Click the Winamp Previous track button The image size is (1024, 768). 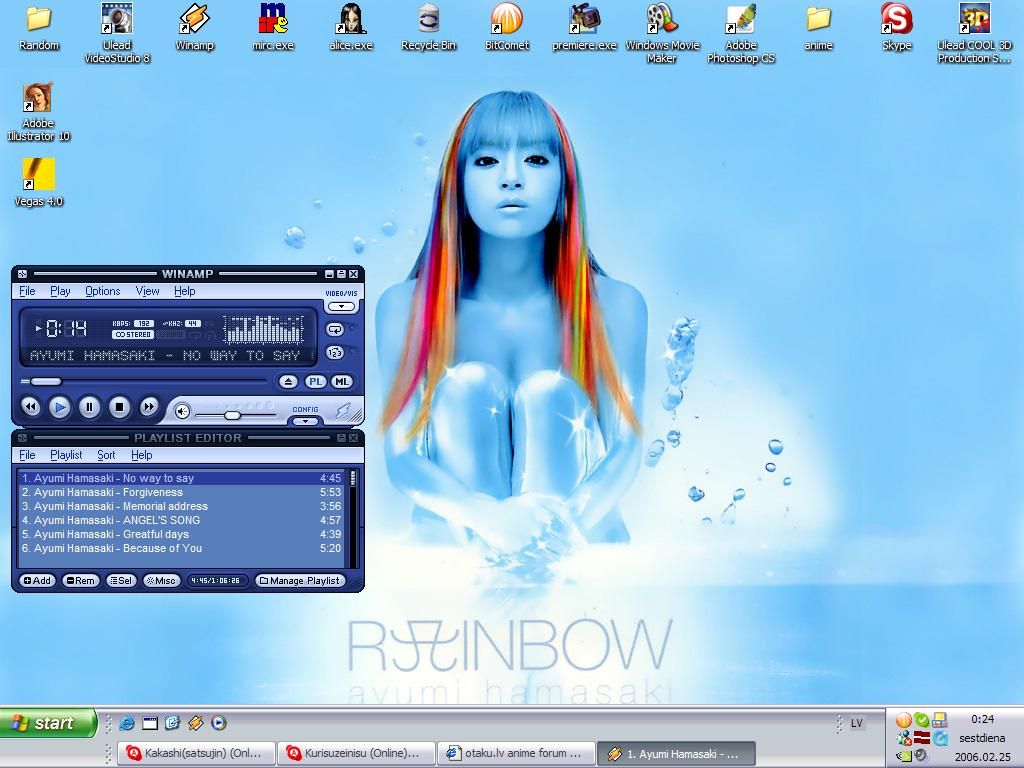point(30,408)
